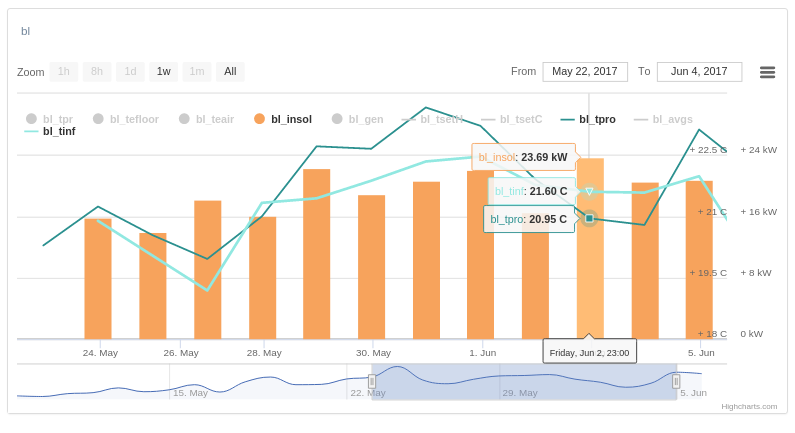
Task: Show the bl_avgs series via legend
Action: click(672, 119)
